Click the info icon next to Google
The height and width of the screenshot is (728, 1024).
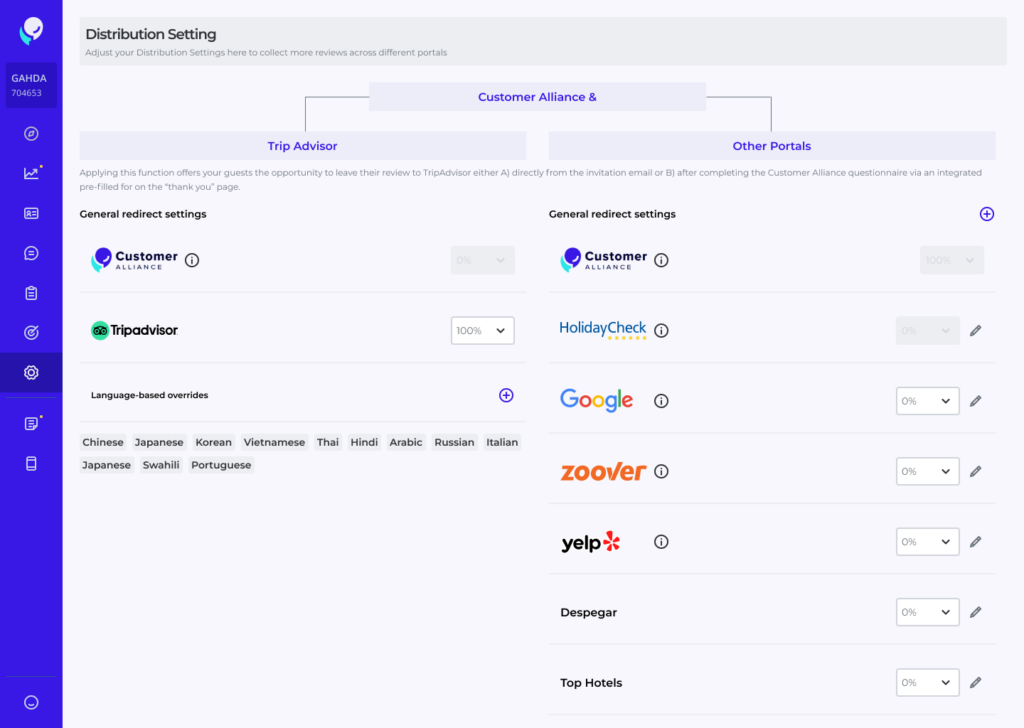pyautogui.click(x=661, y=401)
